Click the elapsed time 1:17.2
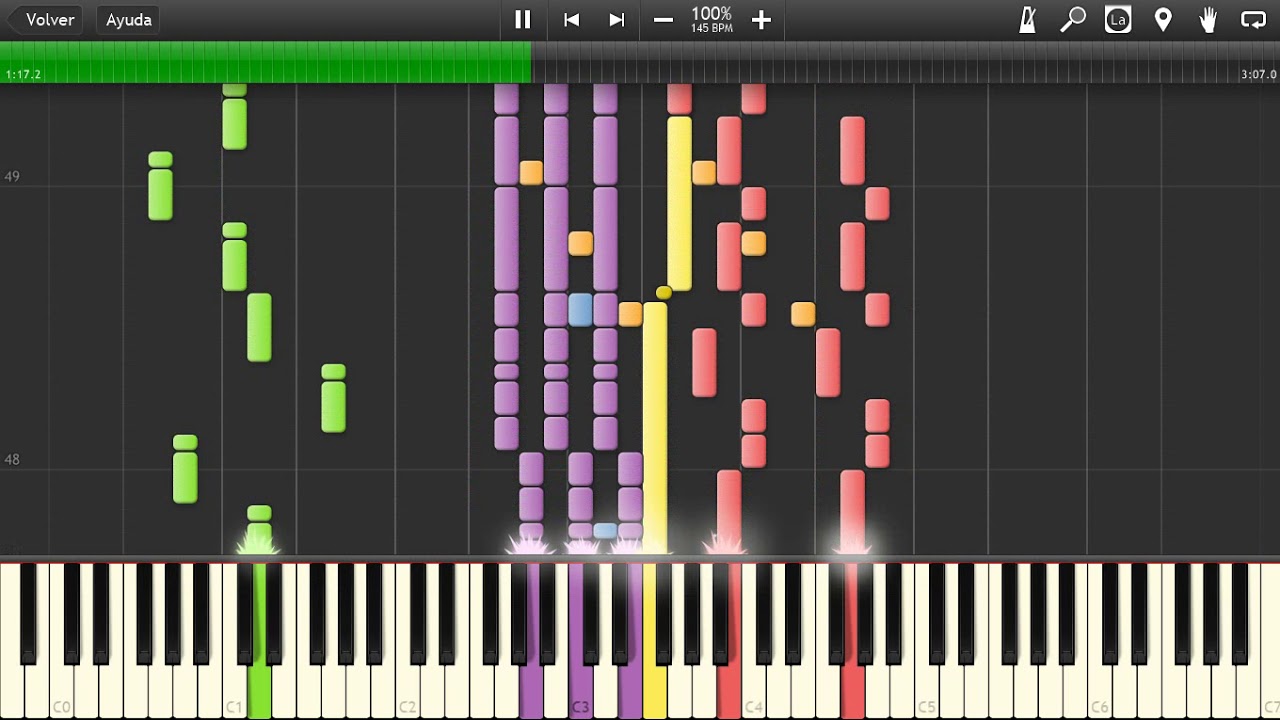 tap(23, 75)
